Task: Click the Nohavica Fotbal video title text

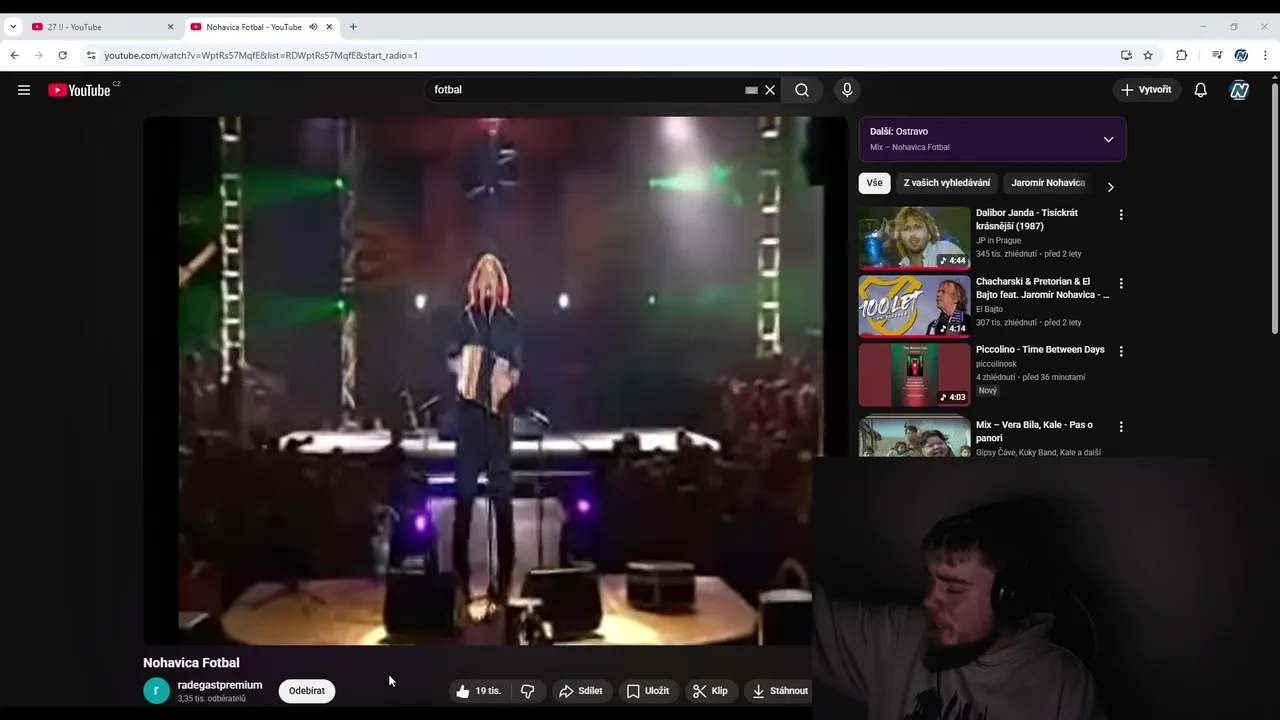Action: point(191,663)
